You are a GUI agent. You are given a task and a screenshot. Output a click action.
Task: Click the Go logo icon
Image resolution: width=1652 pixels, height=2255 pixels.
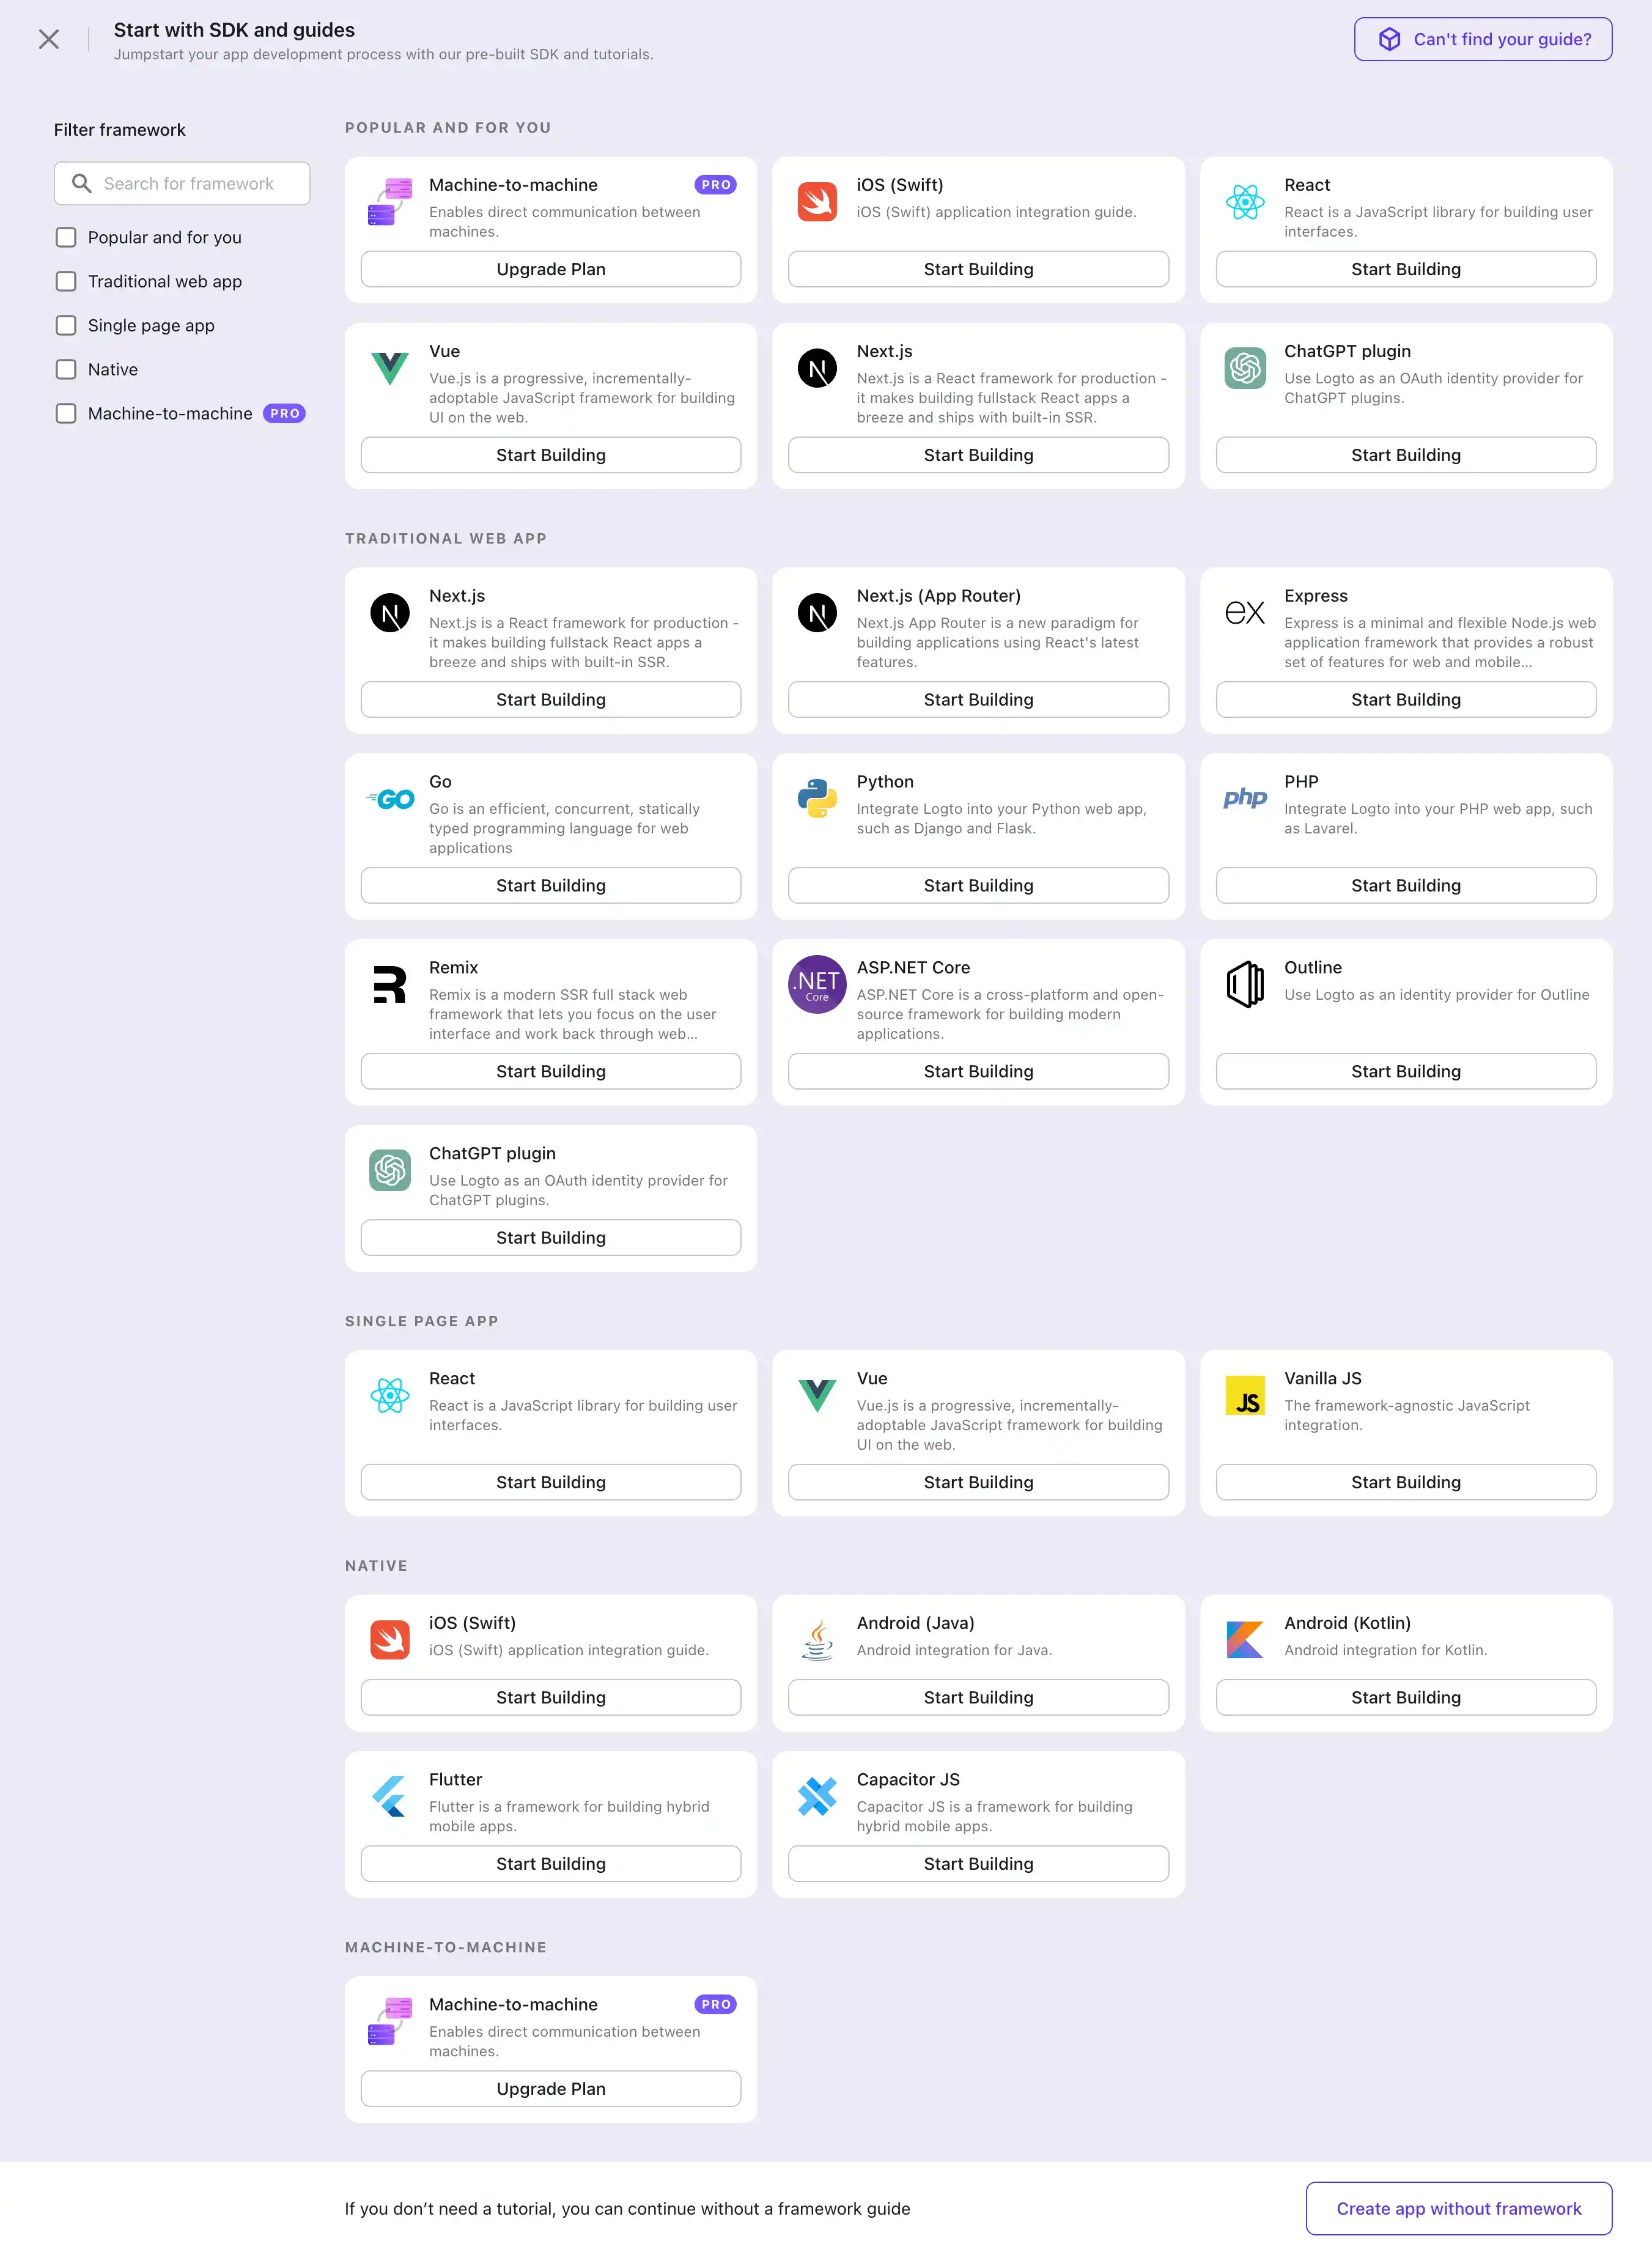pyautogui.click(x=389, y=798)
